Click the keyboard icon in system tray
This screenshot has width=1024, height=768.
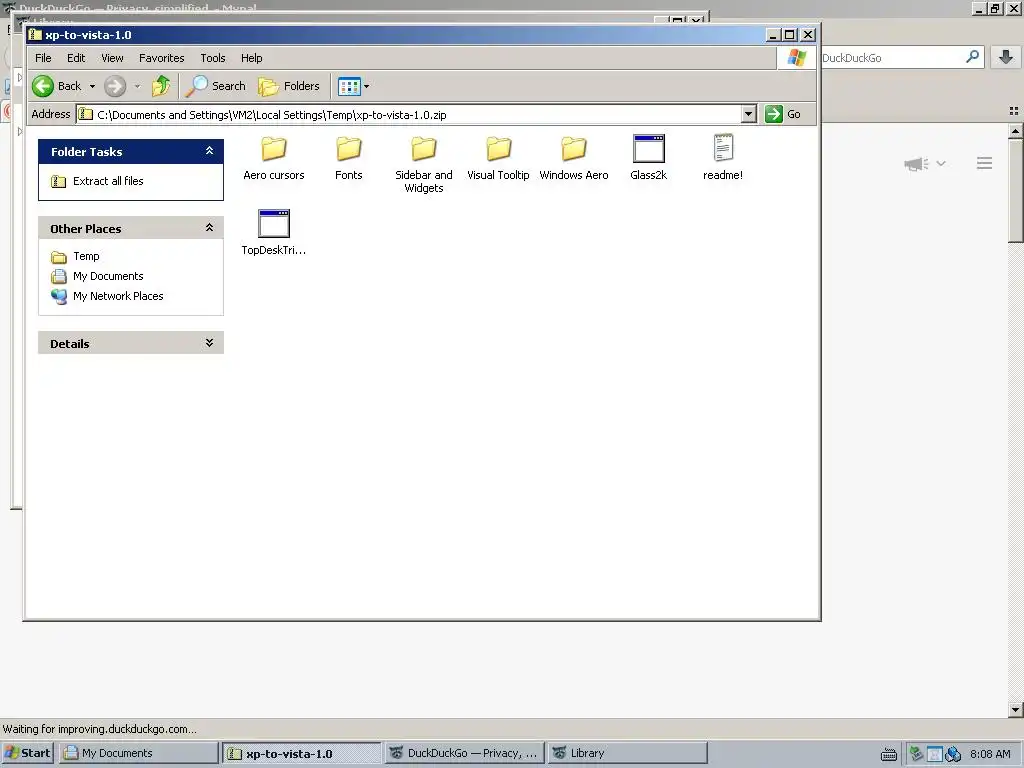click(889, 754)
